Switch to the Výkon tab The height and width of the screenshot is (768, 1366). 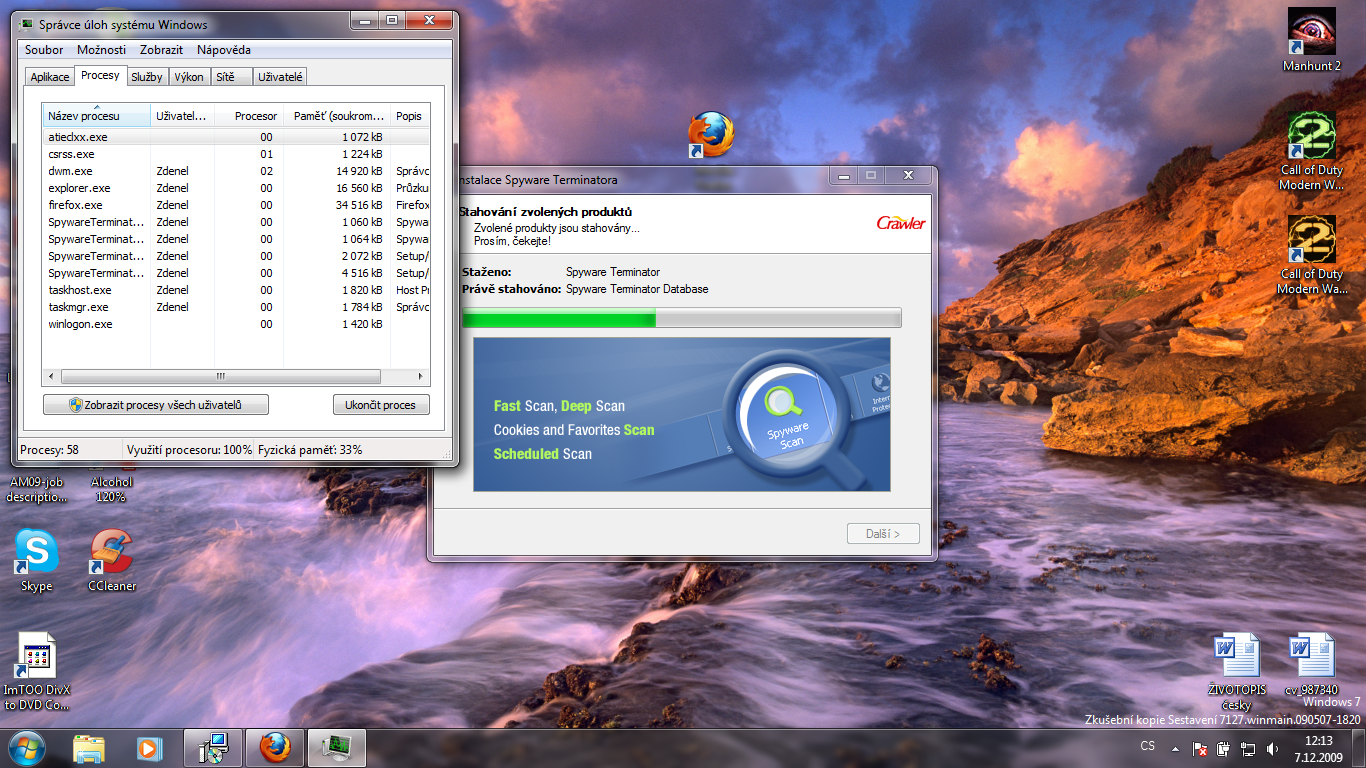(189, 77)
